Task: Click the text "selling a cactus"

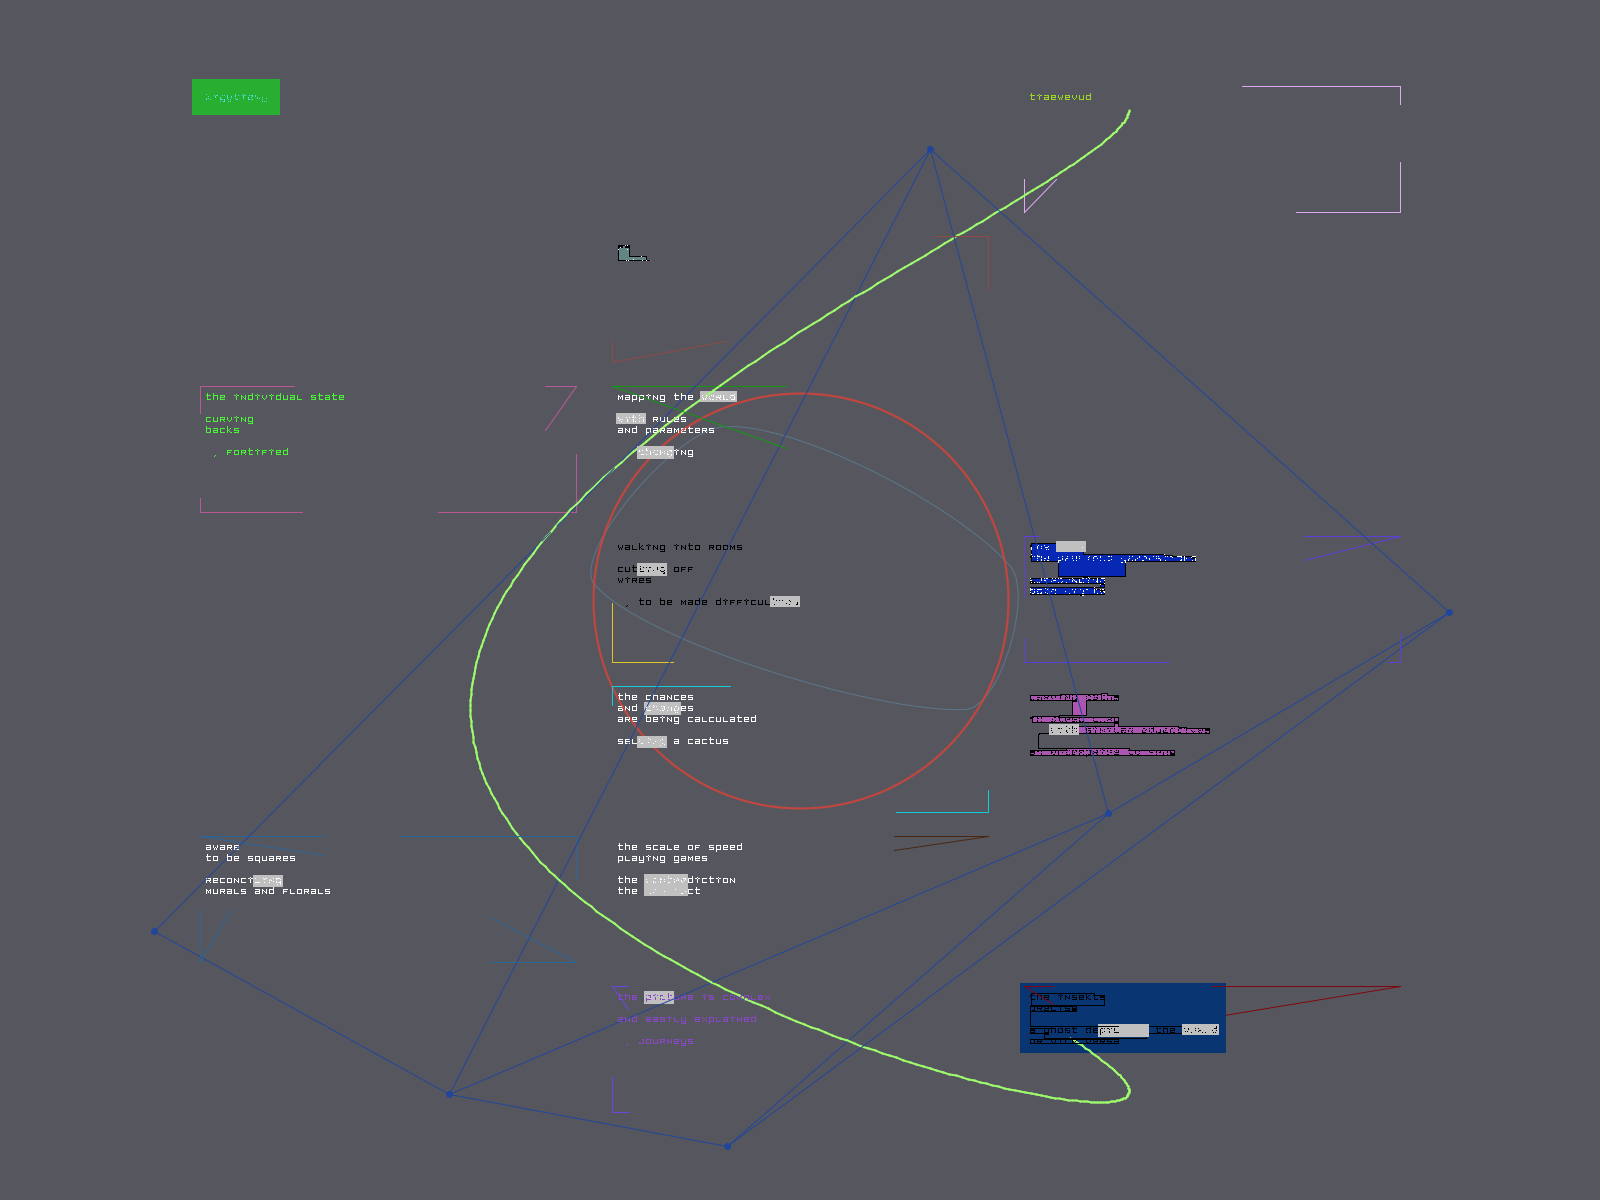Action: pyautogui.click(x=672, y=741)
